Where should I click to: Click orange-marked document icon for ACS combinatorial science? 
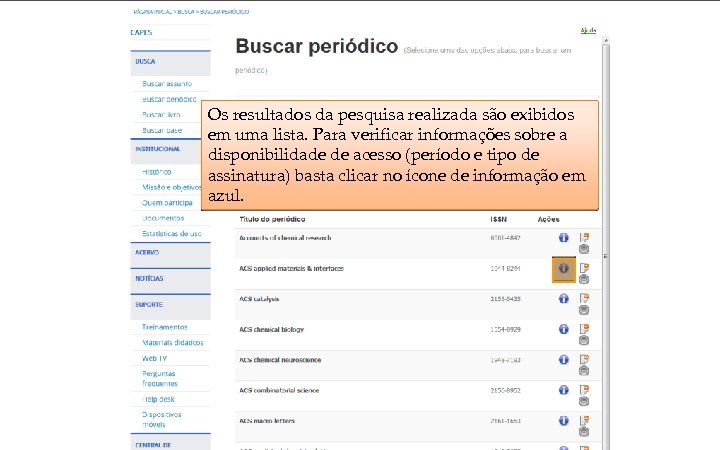[584, 389]
